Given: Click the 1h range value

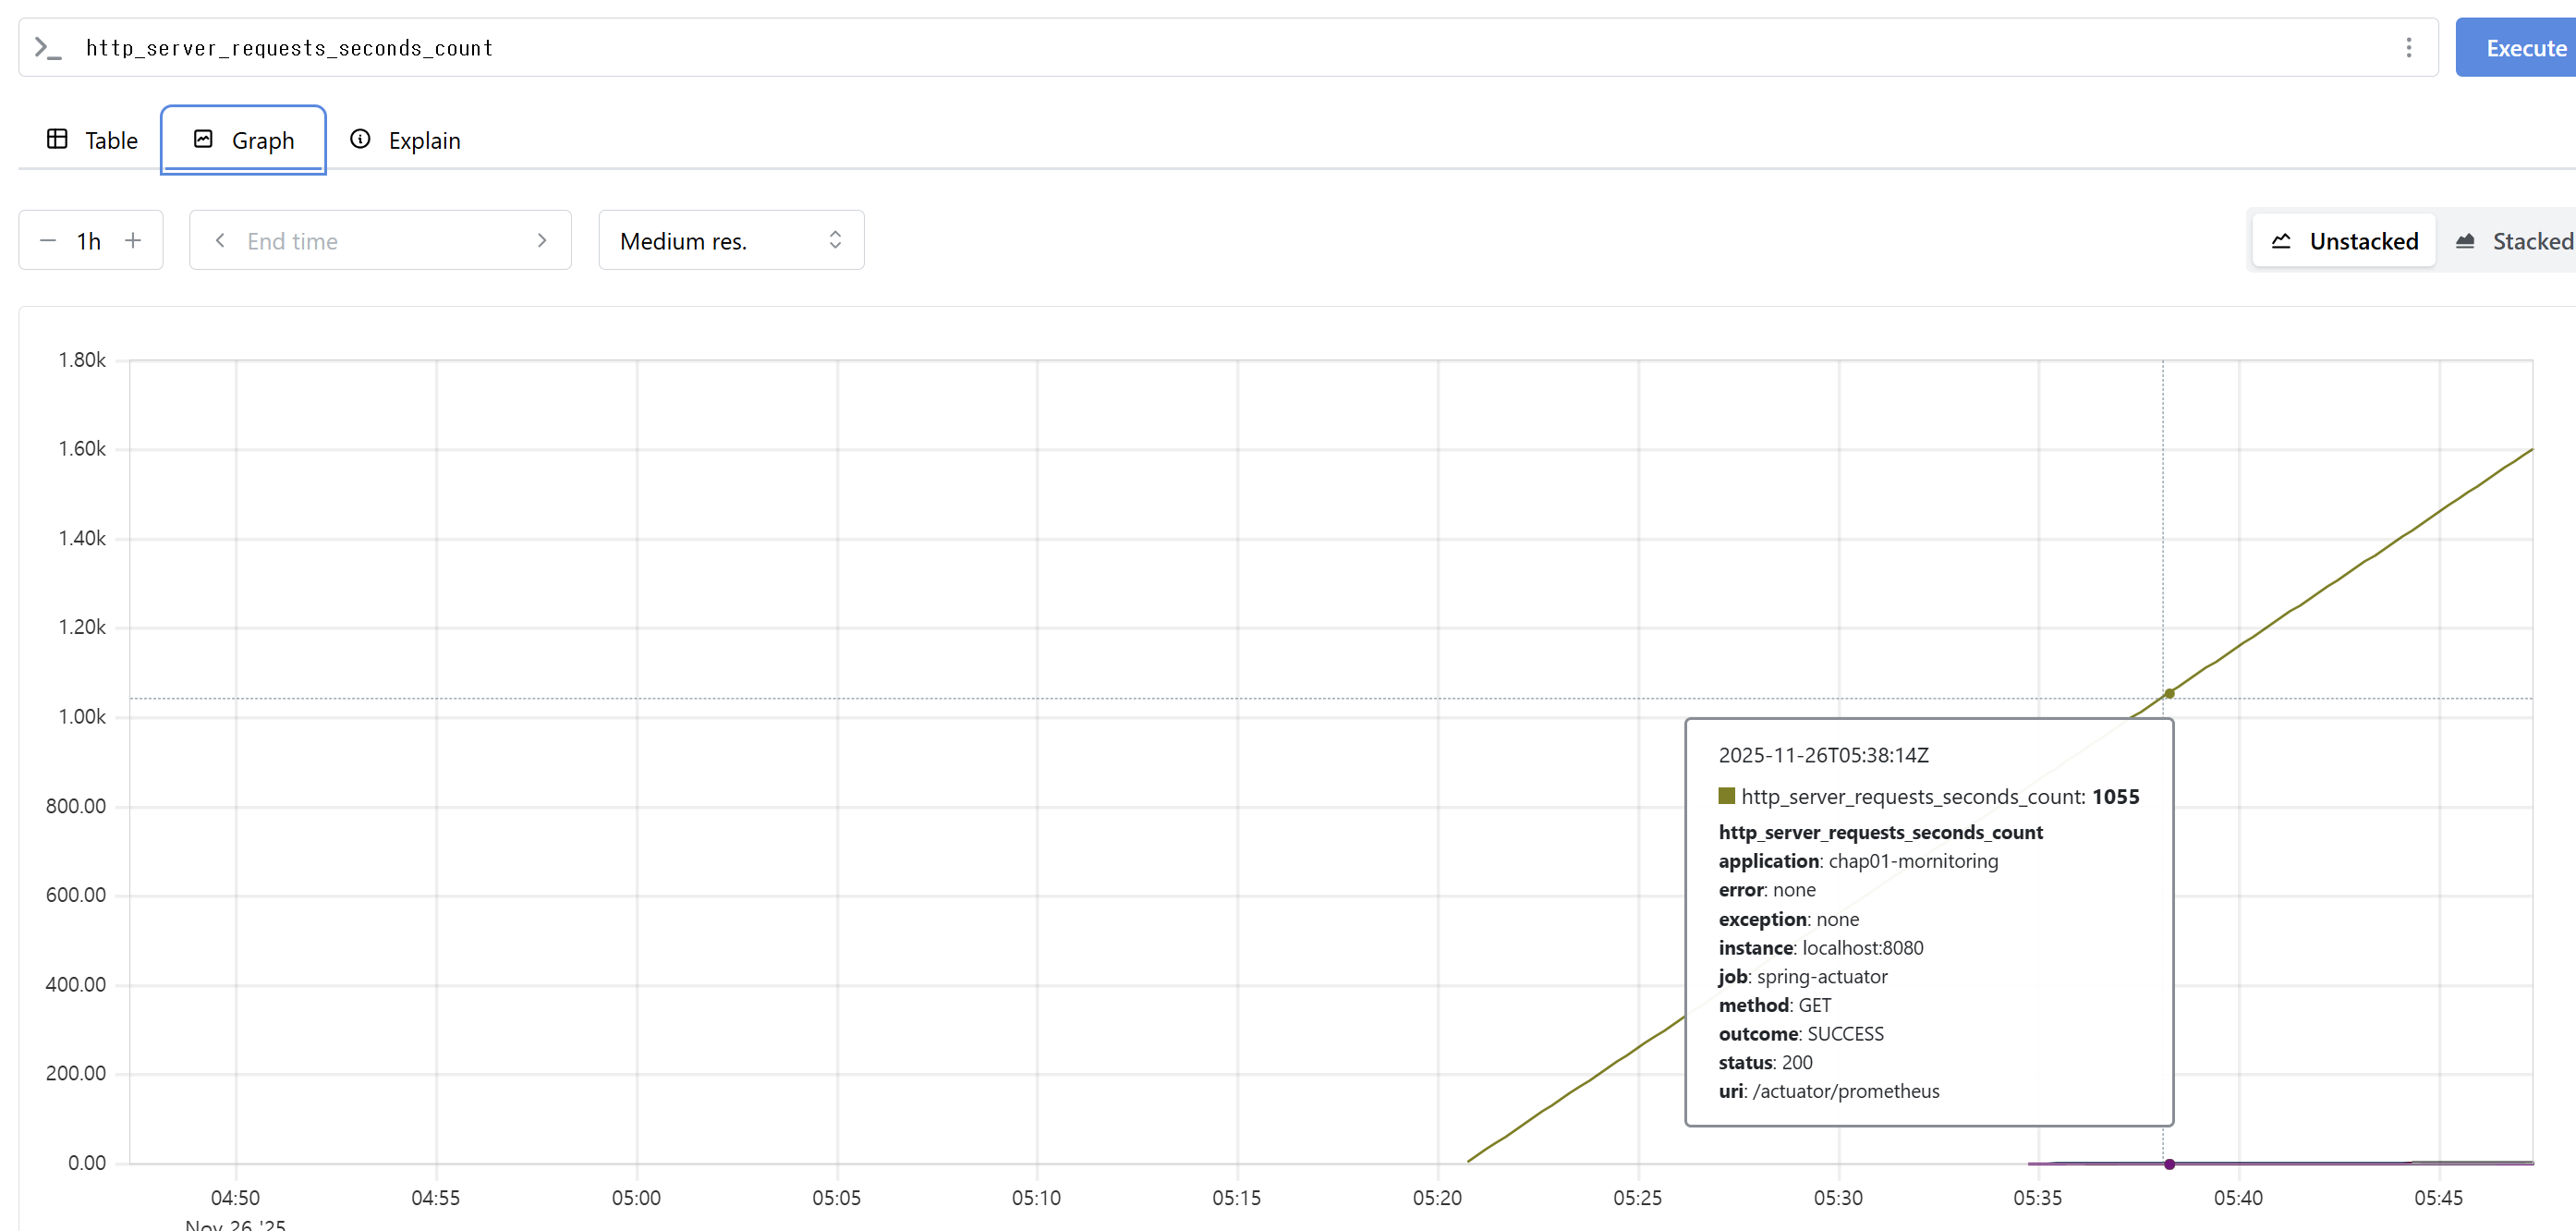Looking at the screenshot, I should tap(89, 240).
